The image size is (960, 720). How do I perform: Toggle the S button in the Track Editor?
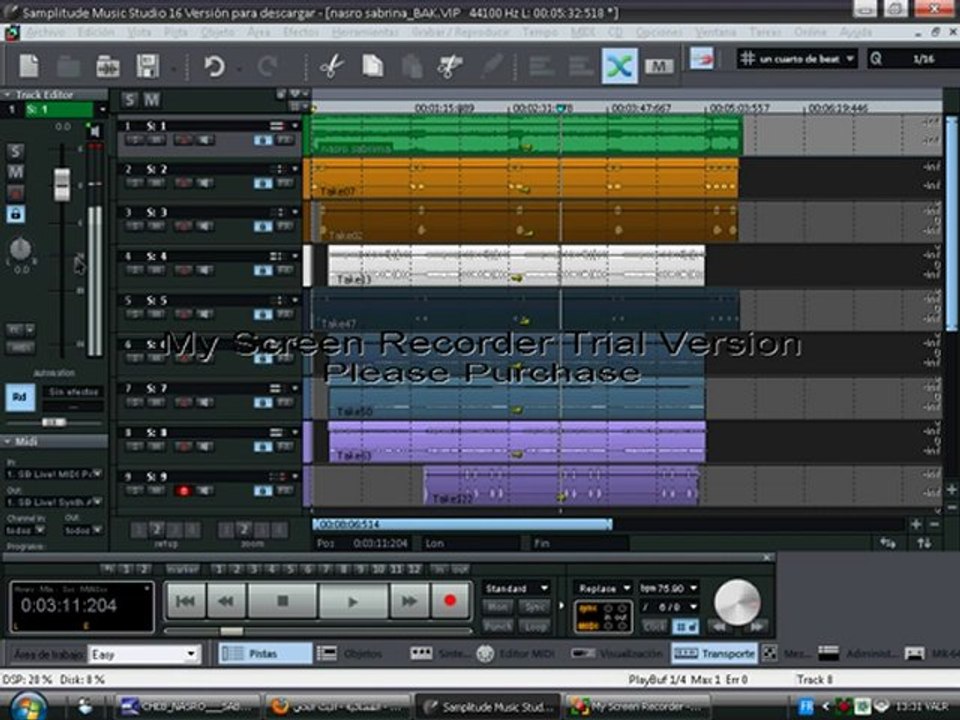click(16, 151)
